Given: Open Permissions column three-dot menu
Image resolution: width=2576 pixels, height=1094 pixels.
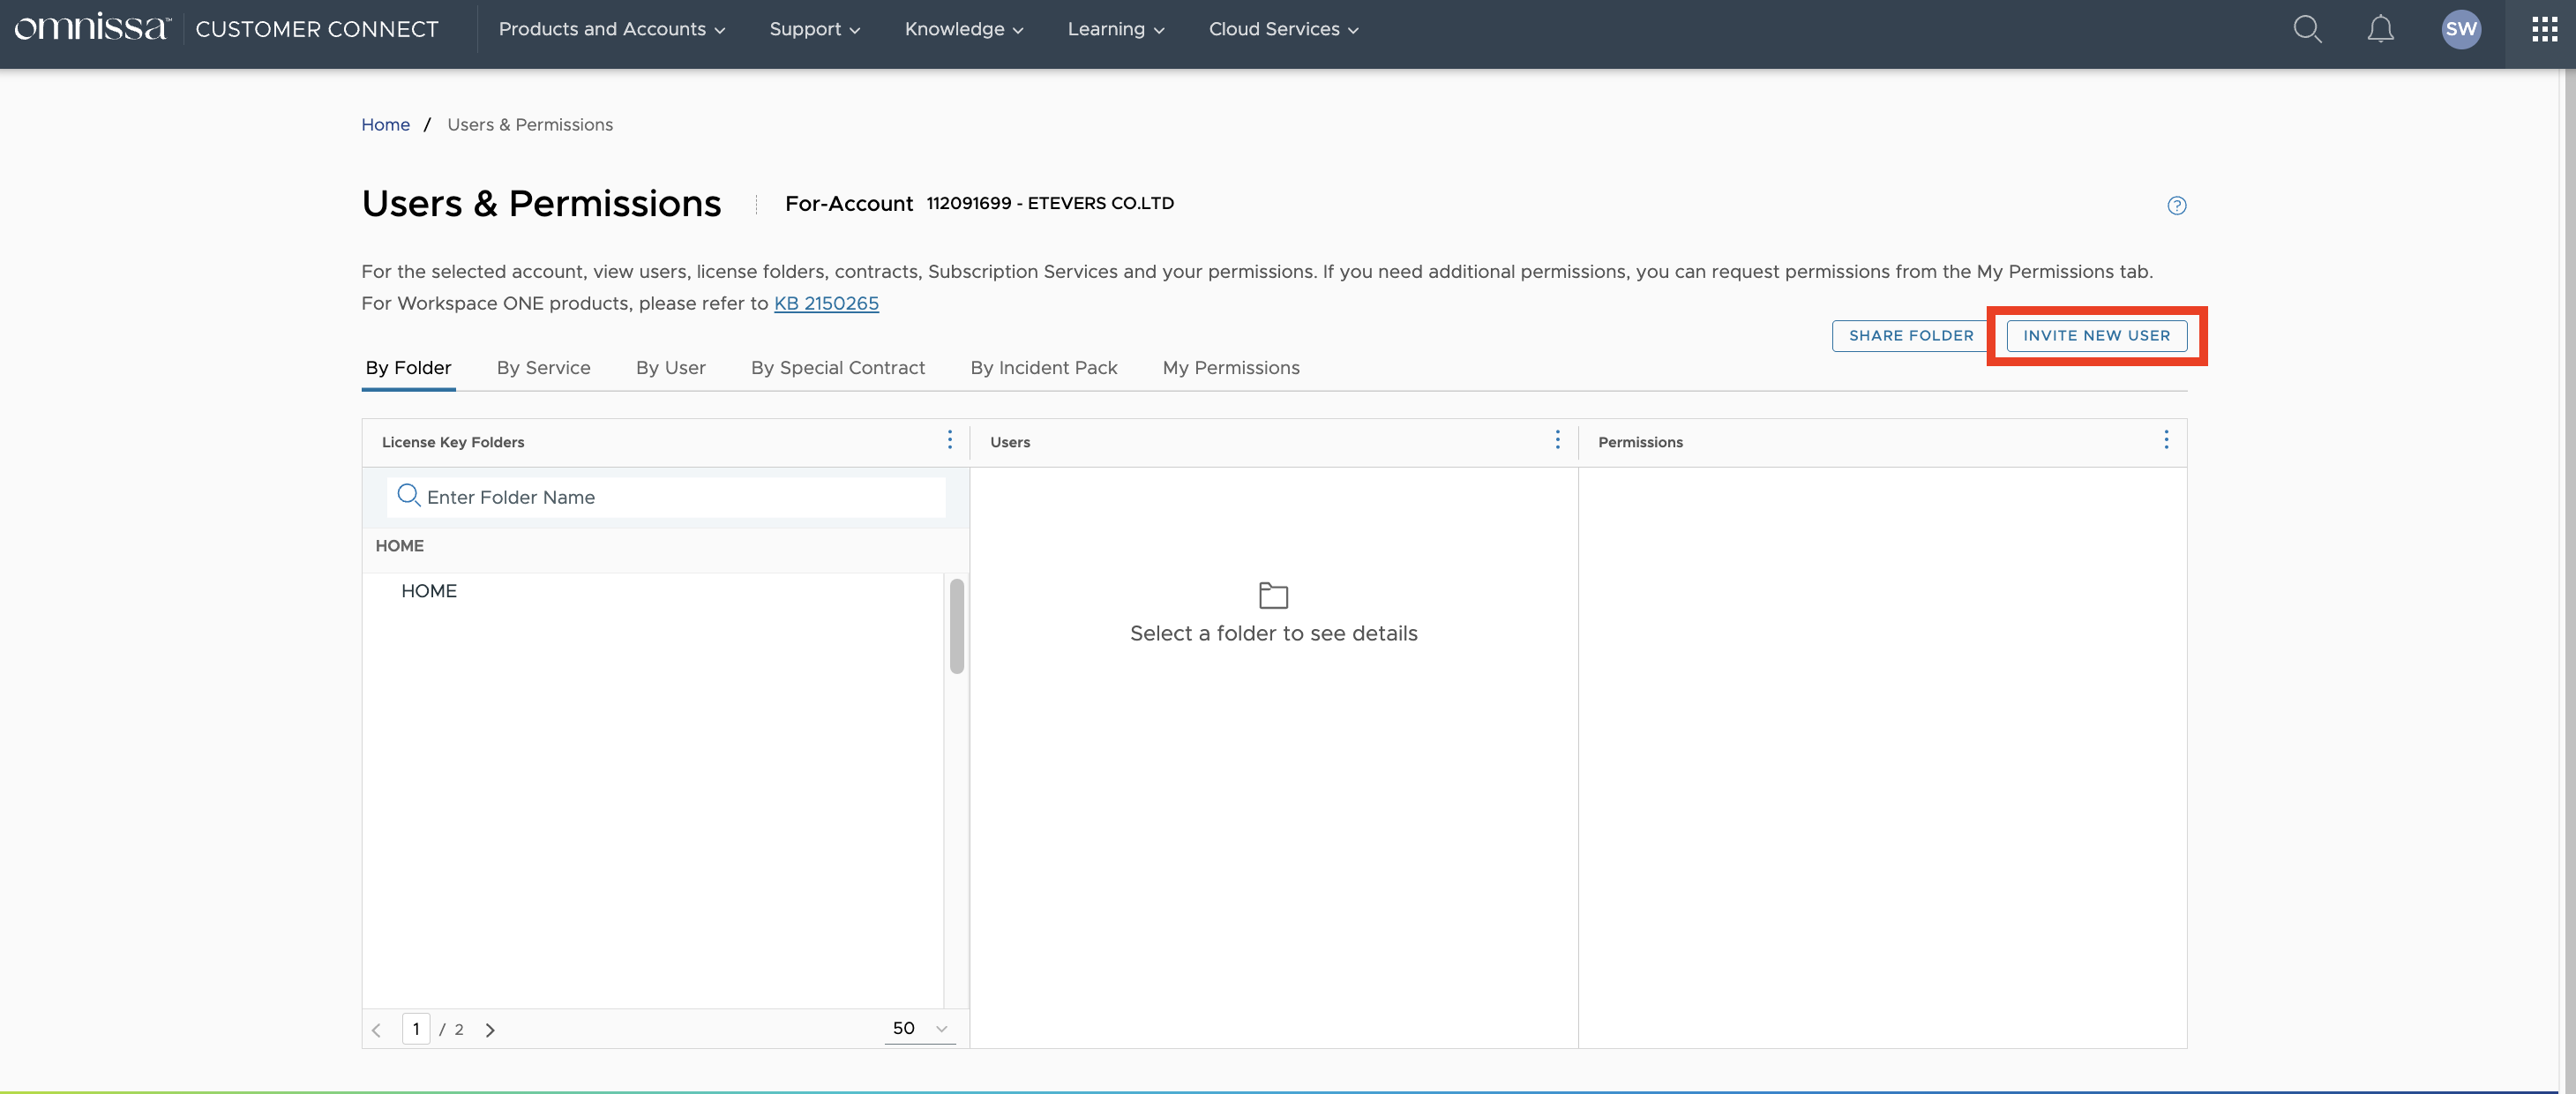Looking at the screenshot, I should point(2166,440).
